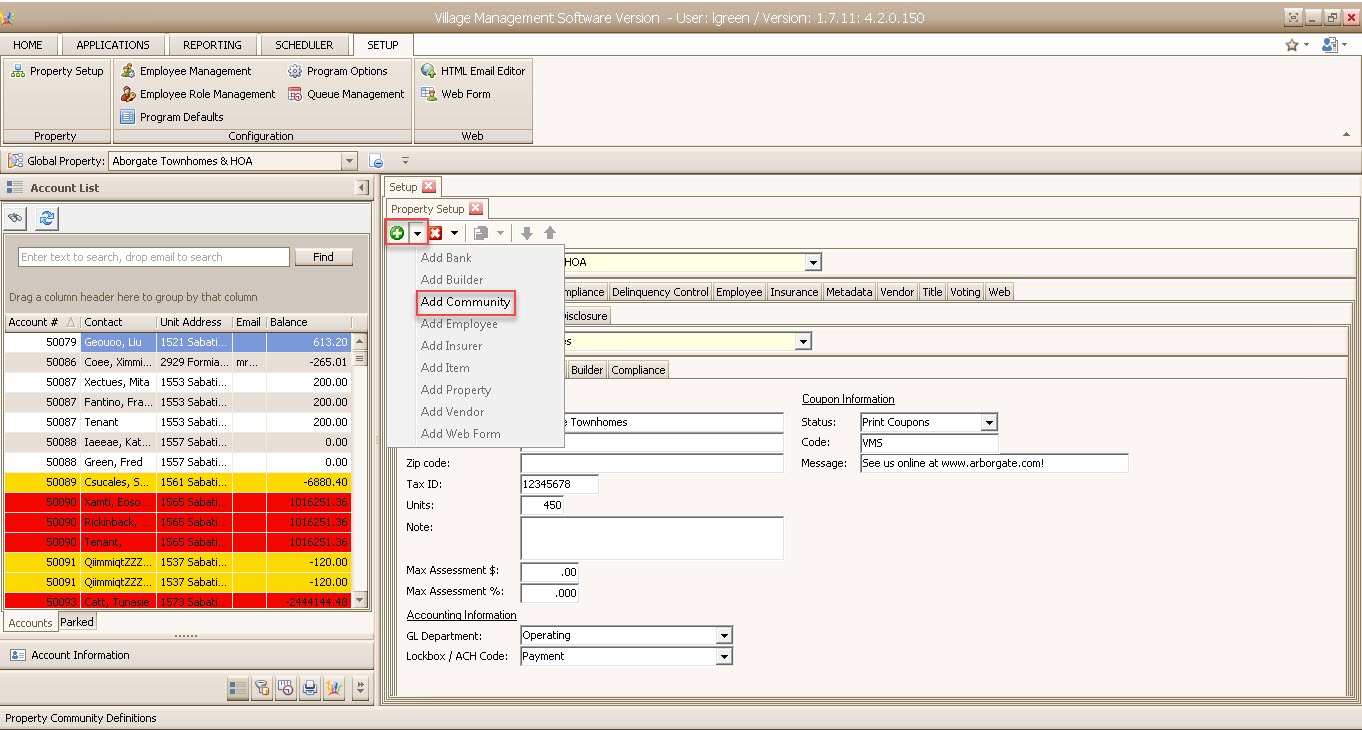1362x730 pixels.
Task: Click the binoculars search icon
Action: coord(16,218)
